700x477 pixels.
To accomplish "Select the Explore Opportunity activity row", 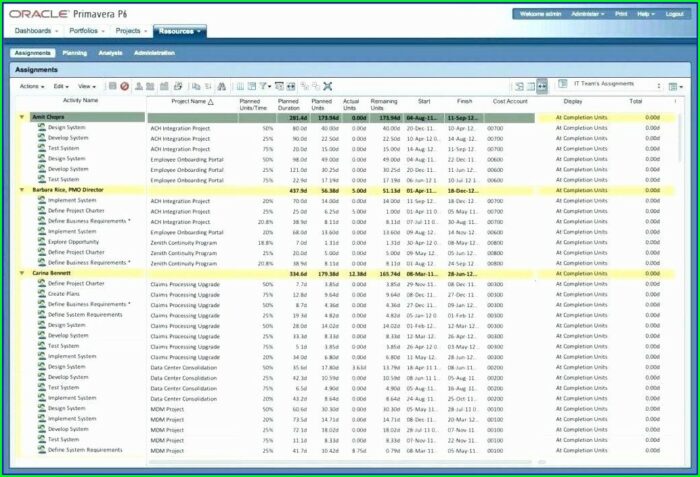I will tap(344, 243).
